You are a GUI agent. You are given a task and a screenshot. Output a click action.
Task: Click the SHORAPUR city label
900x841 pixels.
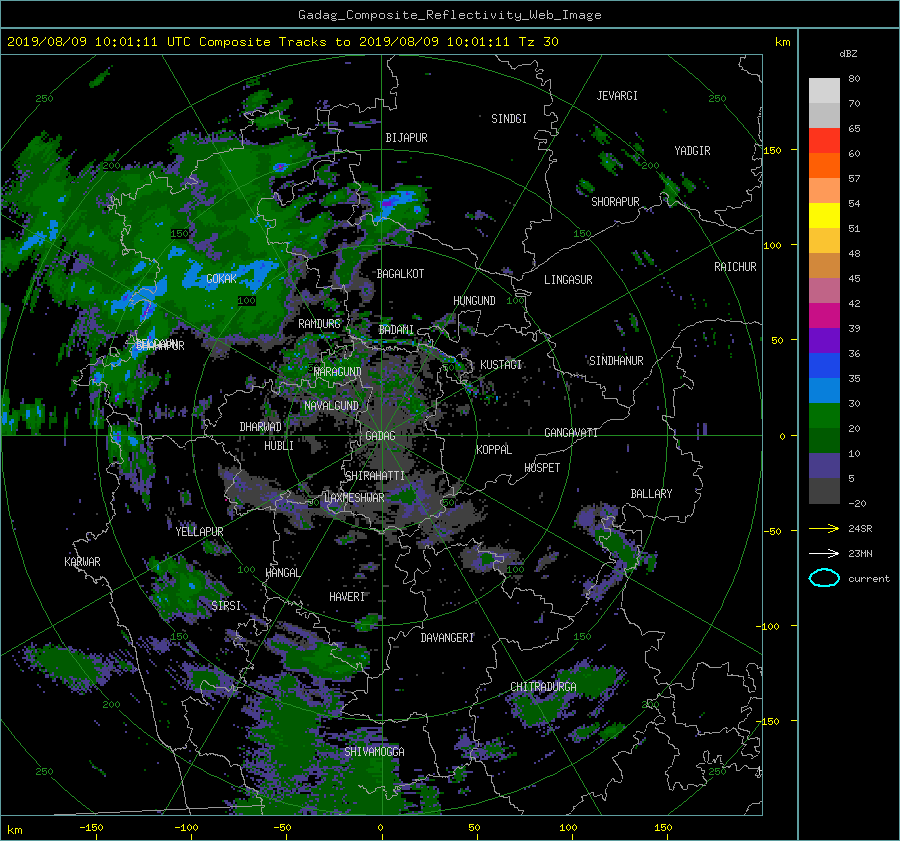615,202
